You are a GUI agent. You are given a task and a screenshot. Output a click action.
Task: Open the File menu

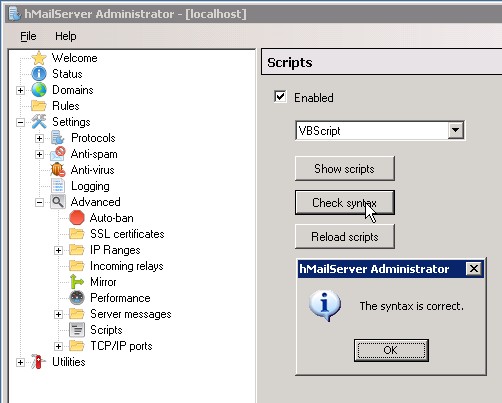pyautogui.click(x=28, y=36)
